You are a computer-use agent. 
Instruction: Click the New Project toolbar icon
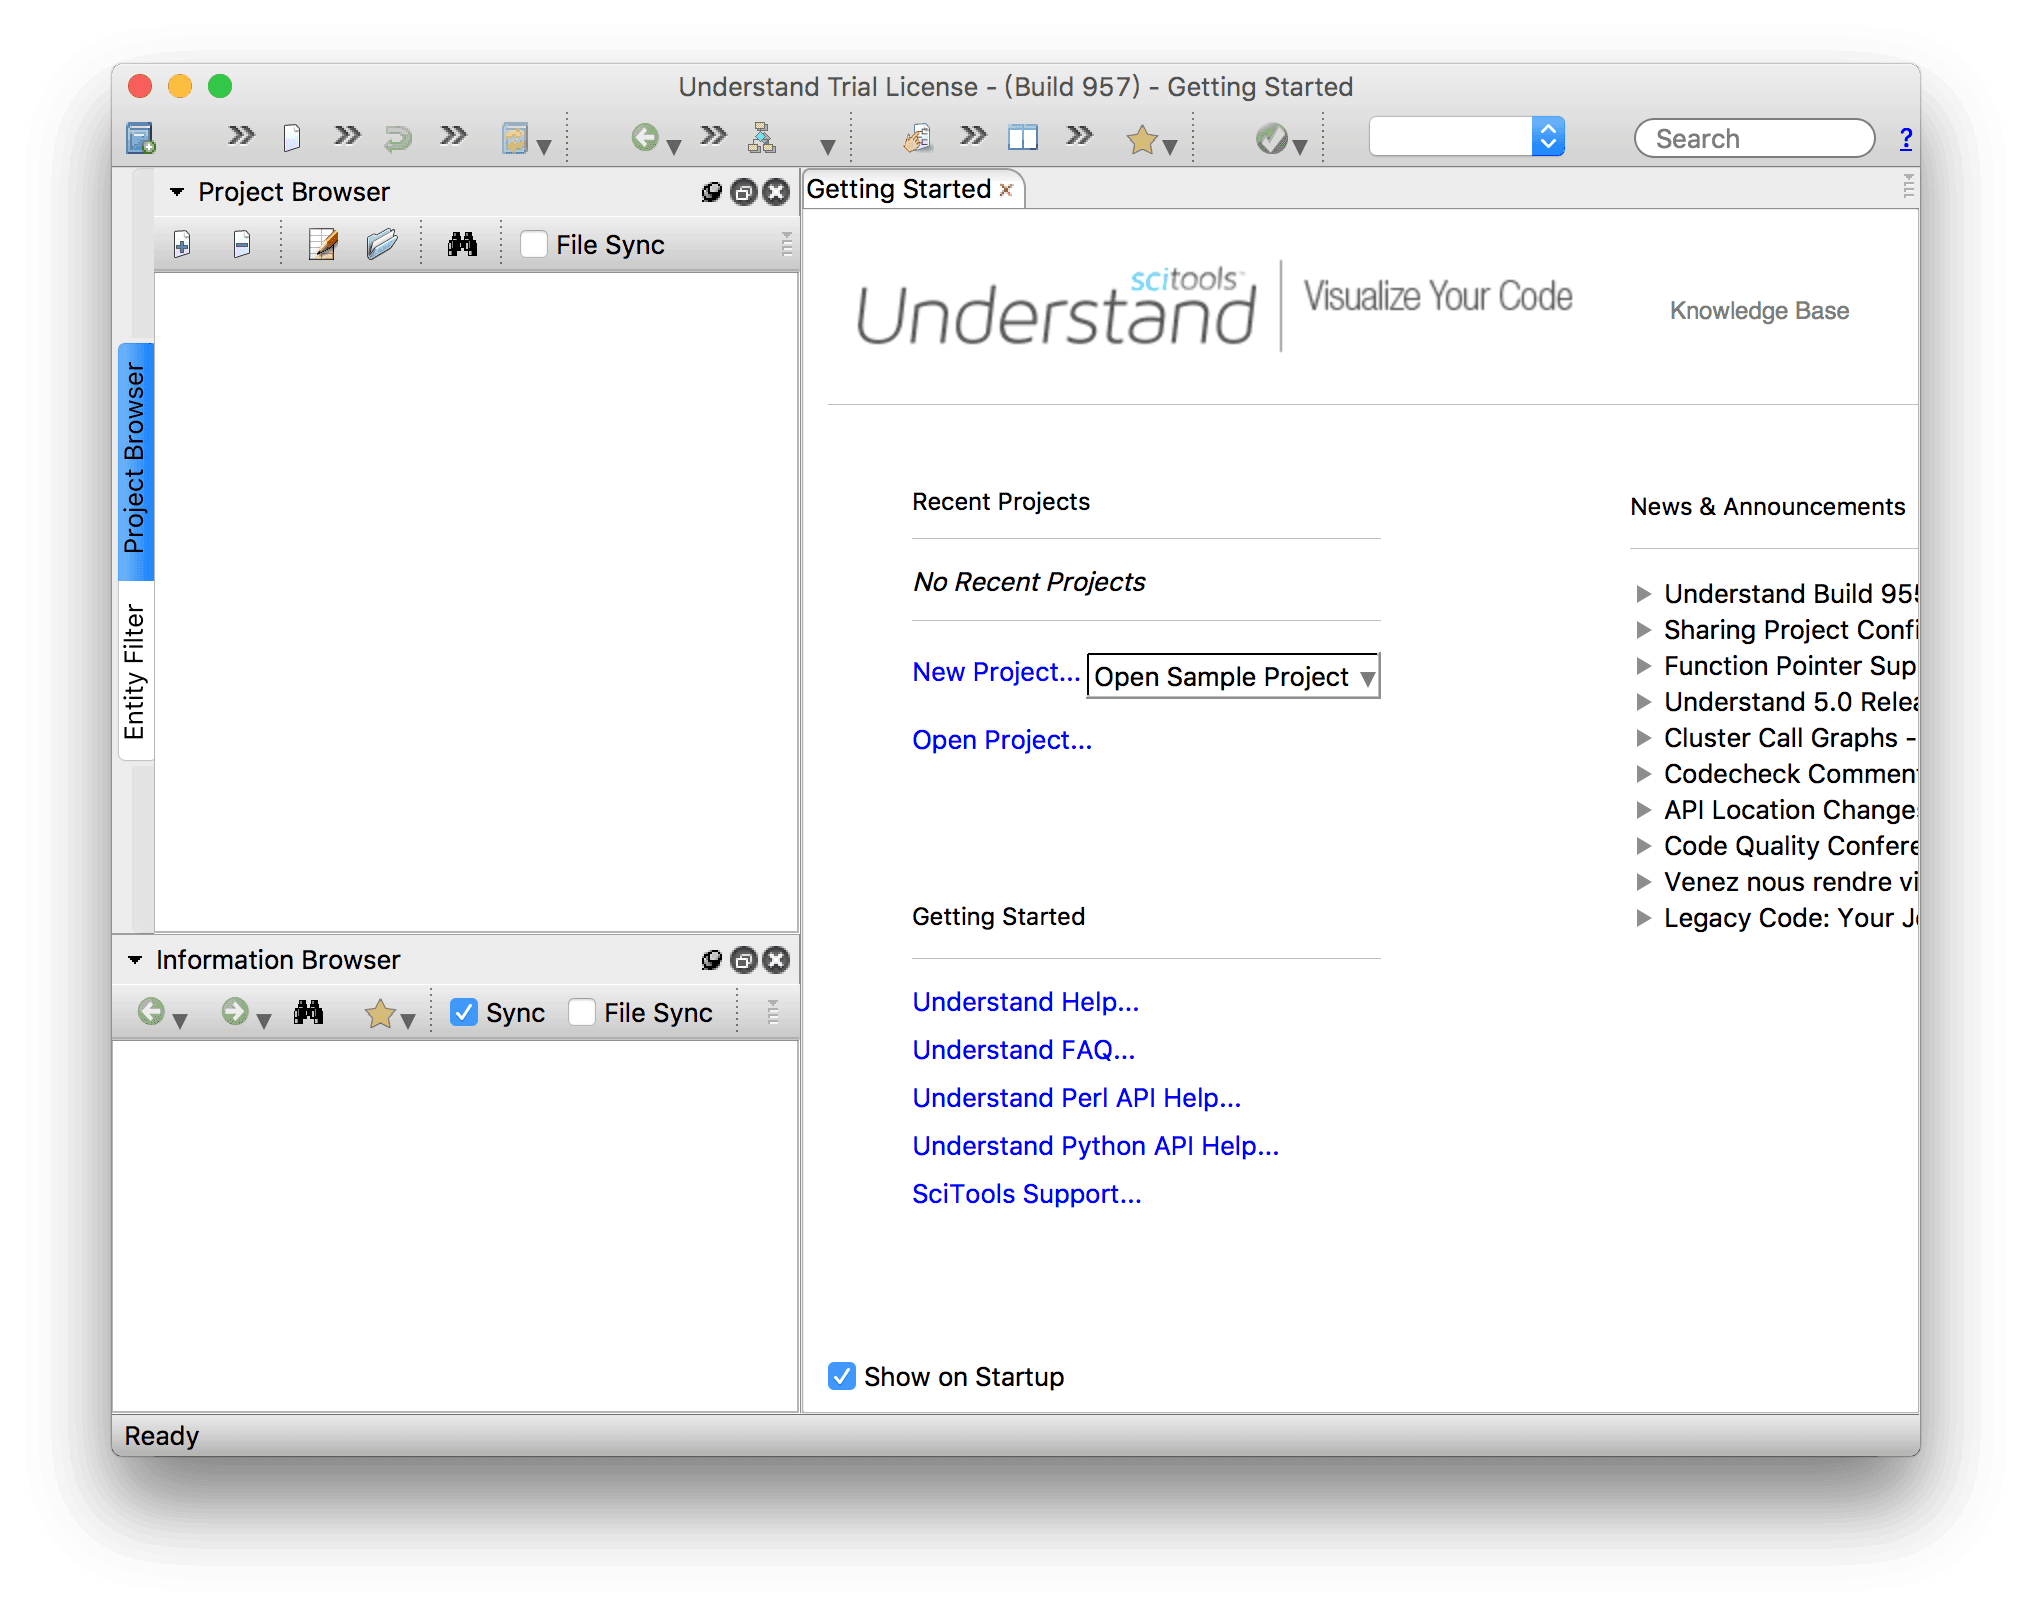pyautogui.click(x=141, y=138)
